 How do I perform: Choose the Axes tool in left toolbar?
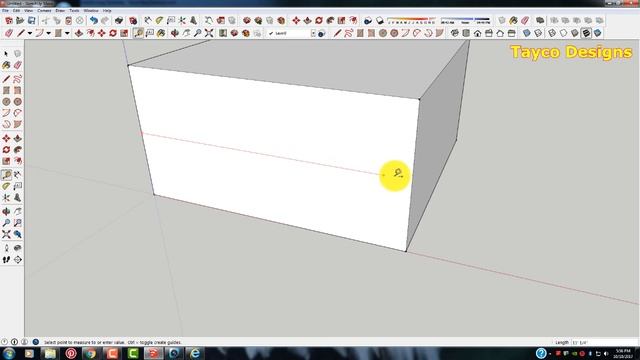pos(6,198)
